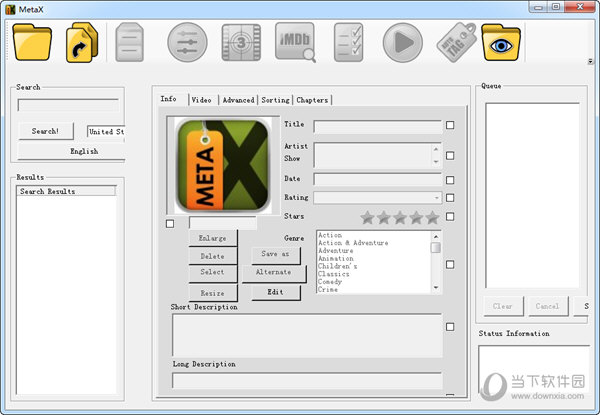
Task: Switch to the Info tab
Action: (x=169, y=99)
